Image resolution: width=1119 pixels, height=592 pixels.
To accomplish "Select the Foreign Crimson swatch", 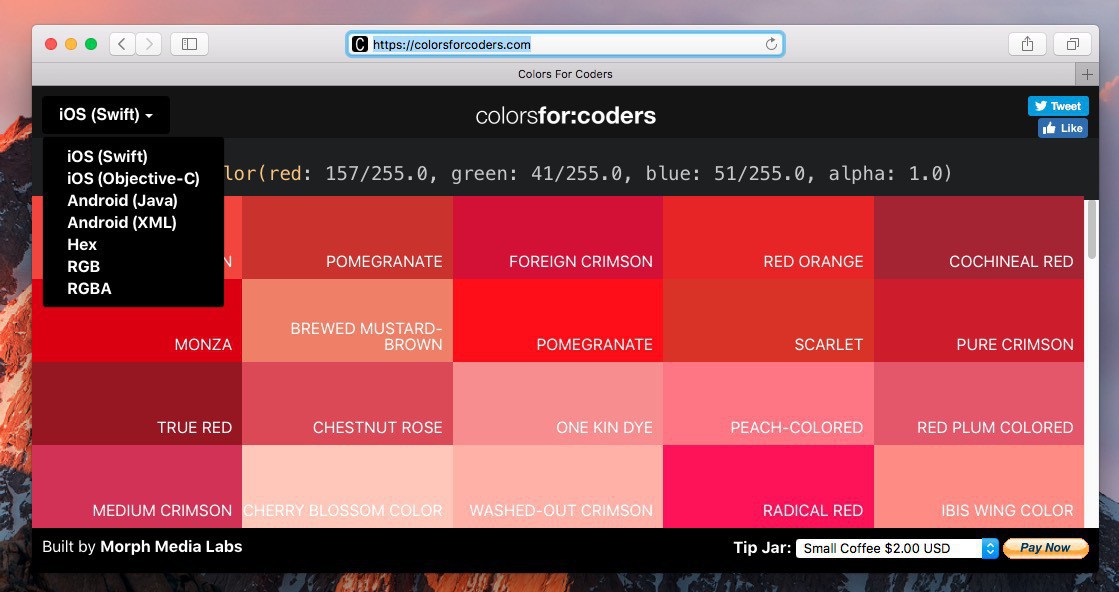I will tap(558, 238).
